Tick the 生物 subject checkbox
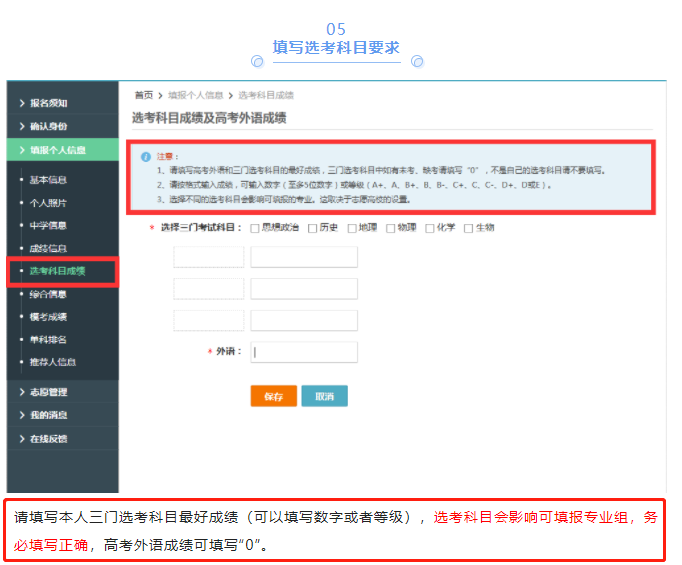Viewport: 682px width, 565px height. 469,228
